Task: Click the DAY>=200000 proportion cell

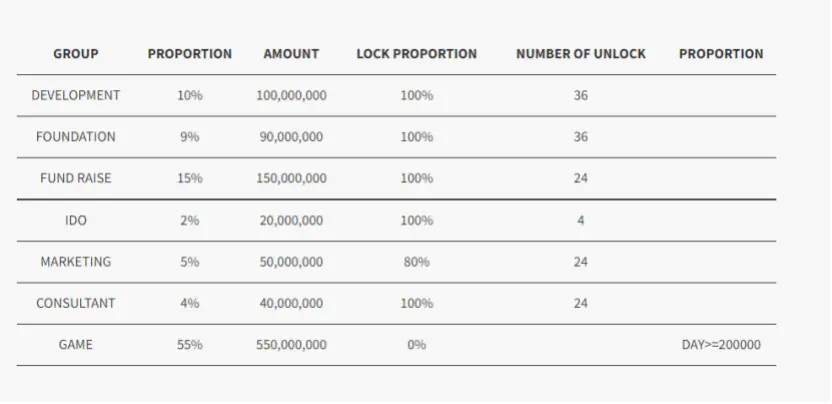Action: pyautogui.click(x=721, y=345)
